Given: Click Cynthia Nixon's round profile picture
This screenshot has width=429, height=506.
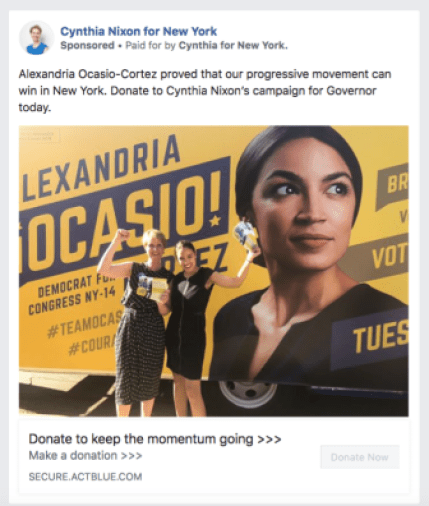Looking at the screenshot, I should (x=36, y=38).
